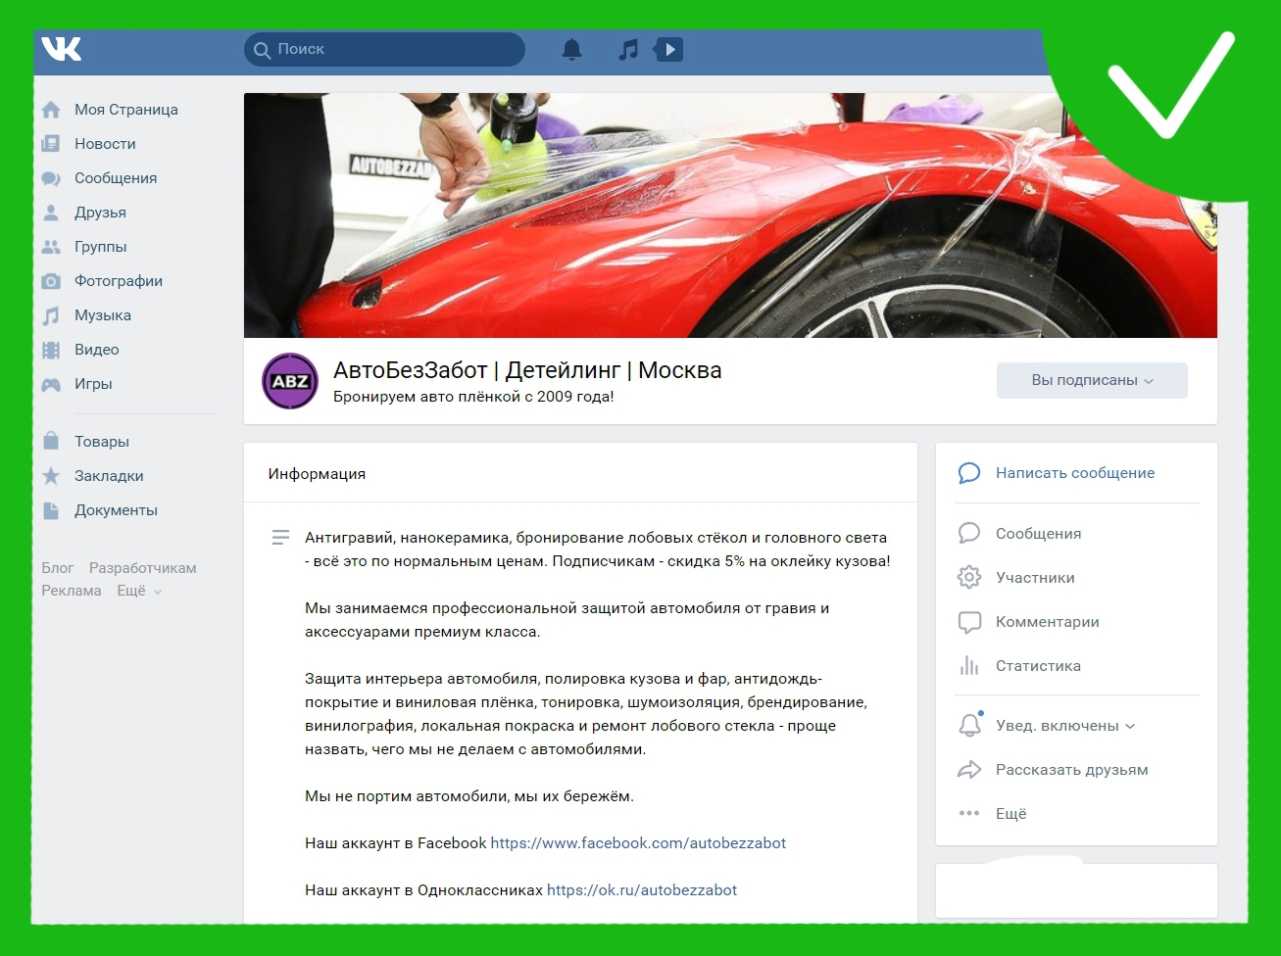Screen dimensions: 1281x956
Task: Click the person icon beside Друзья
Action: [51, 212]
